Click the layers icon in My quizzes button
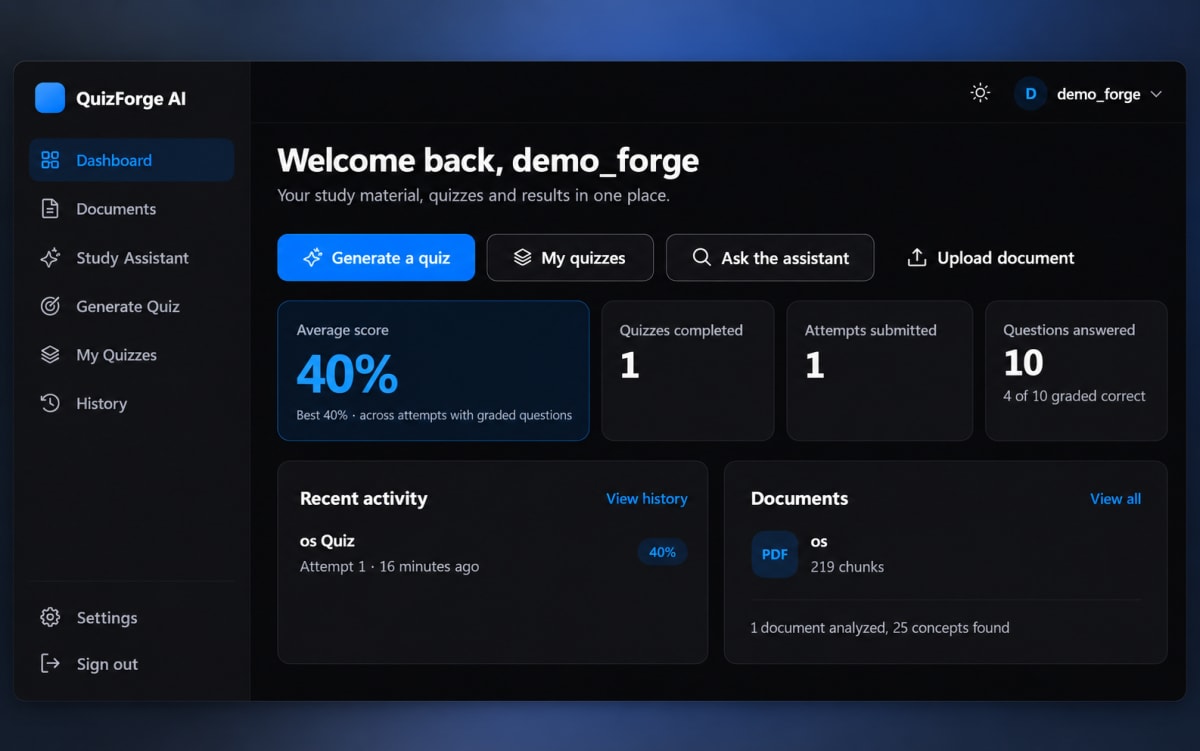Viewport: 1200px width, 751px height. click(522, 258)
